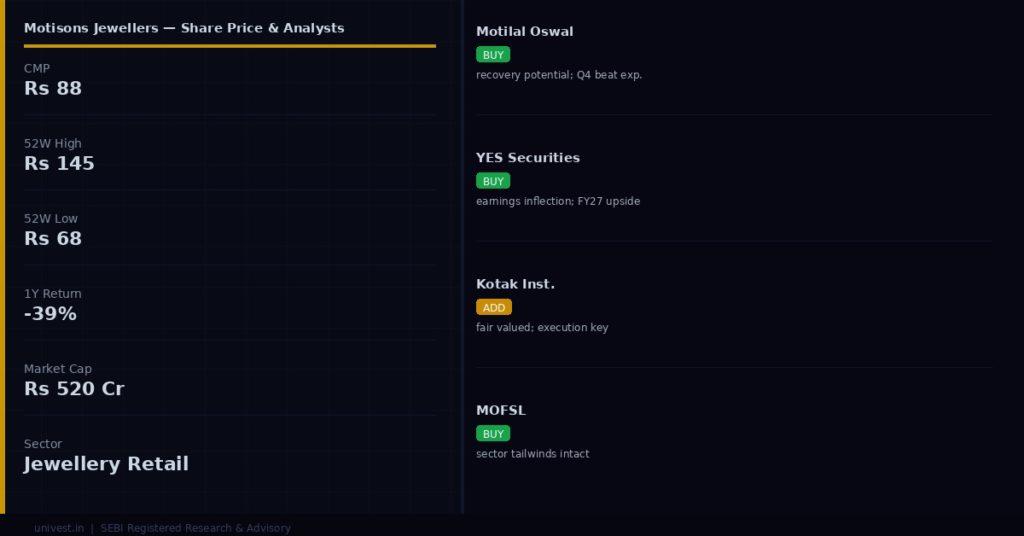Click the Rs 88 current price value
Screen dimensions: 1024x536
[x=53, y=88]
